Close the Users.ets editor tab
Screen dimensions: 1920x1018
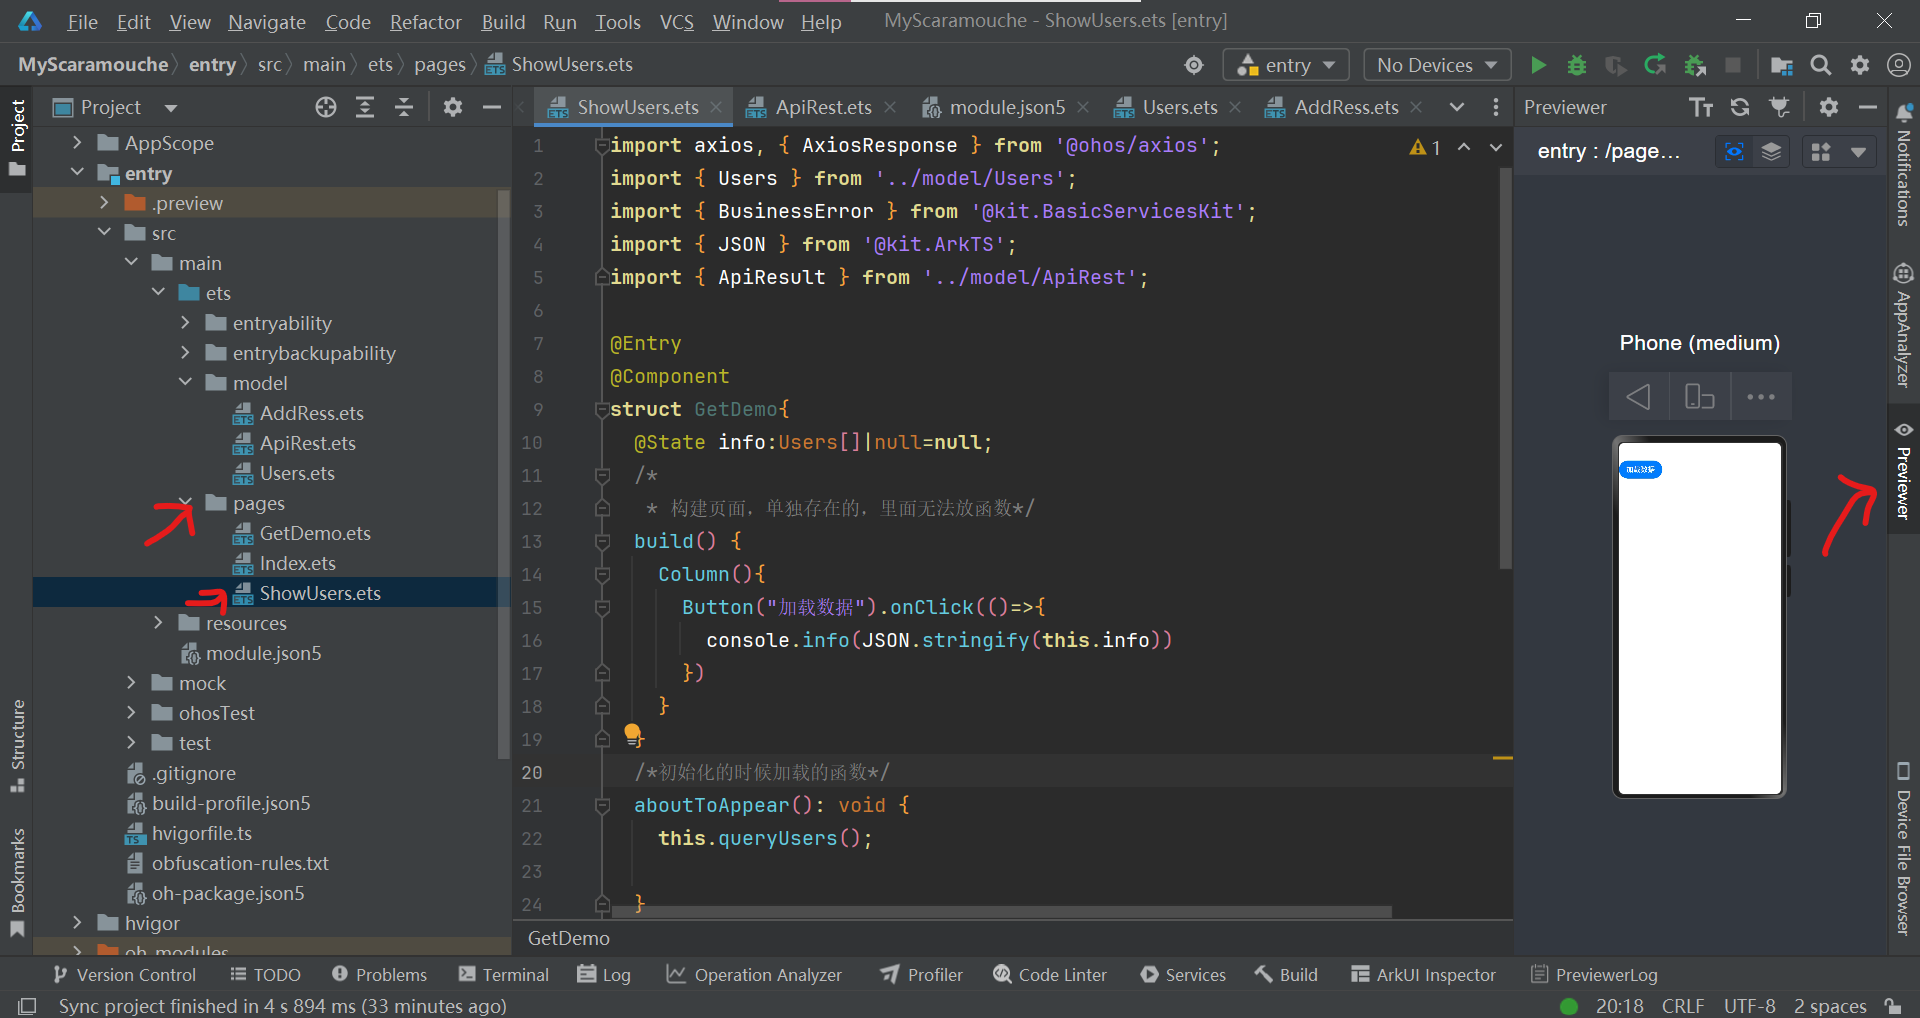[x=1234, y=107]
